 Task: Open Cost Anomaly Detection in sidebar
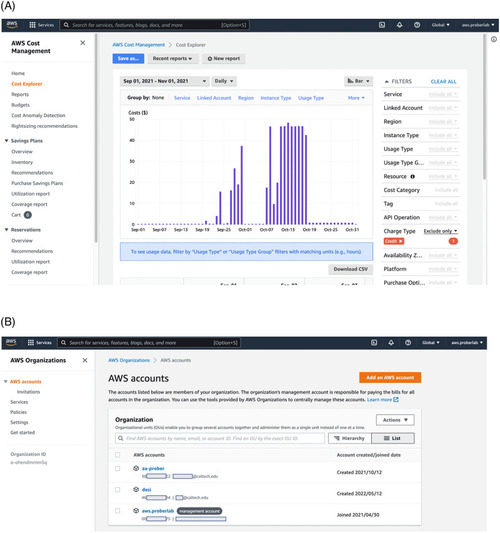[38, 115]
